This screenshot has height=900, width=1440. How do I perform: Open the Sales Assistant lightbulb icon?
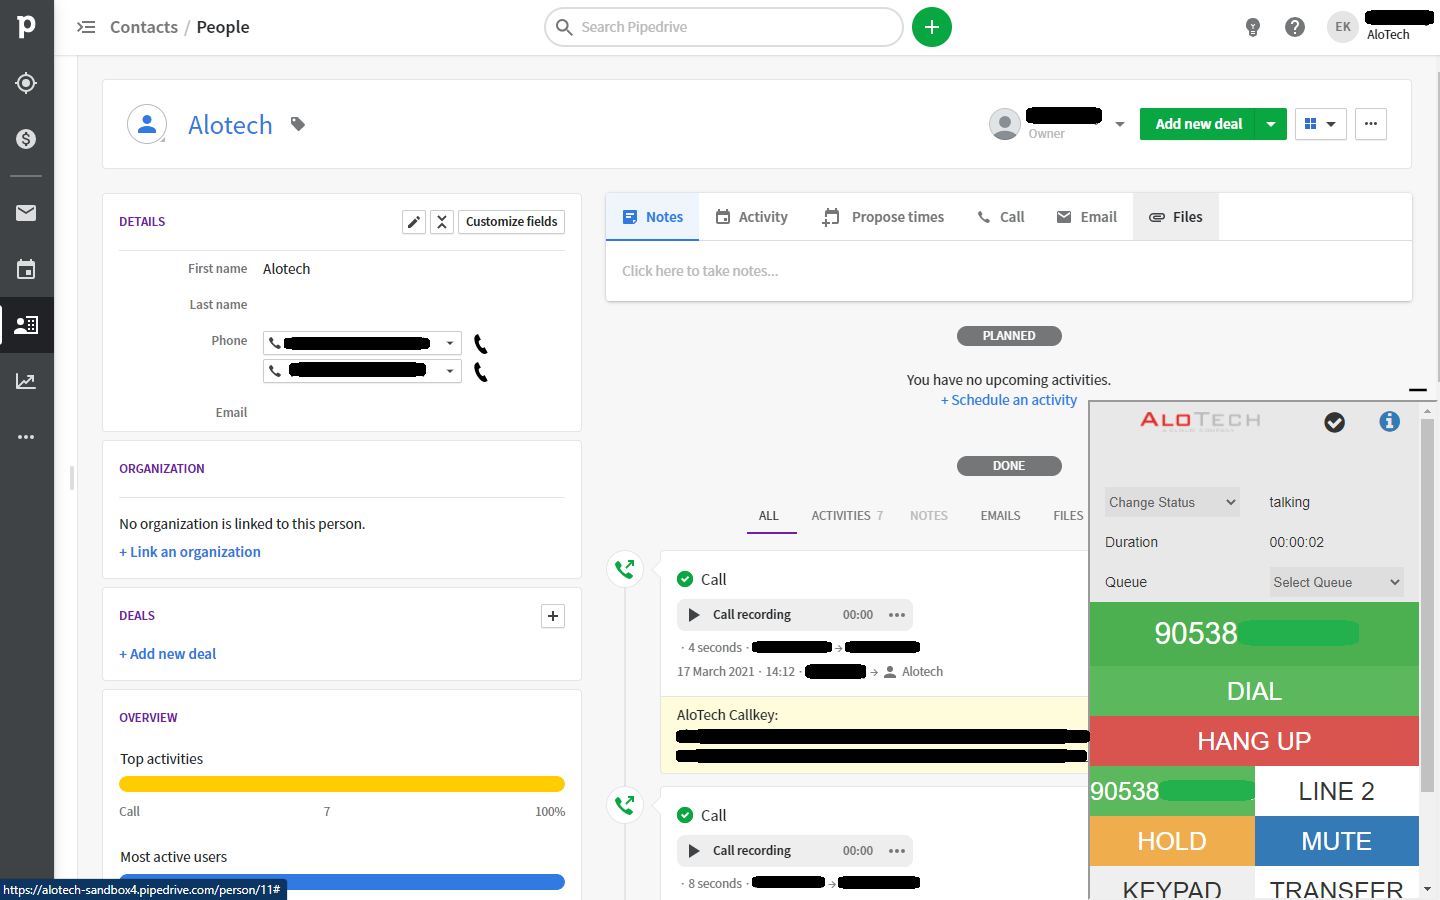click(1253, 27)
